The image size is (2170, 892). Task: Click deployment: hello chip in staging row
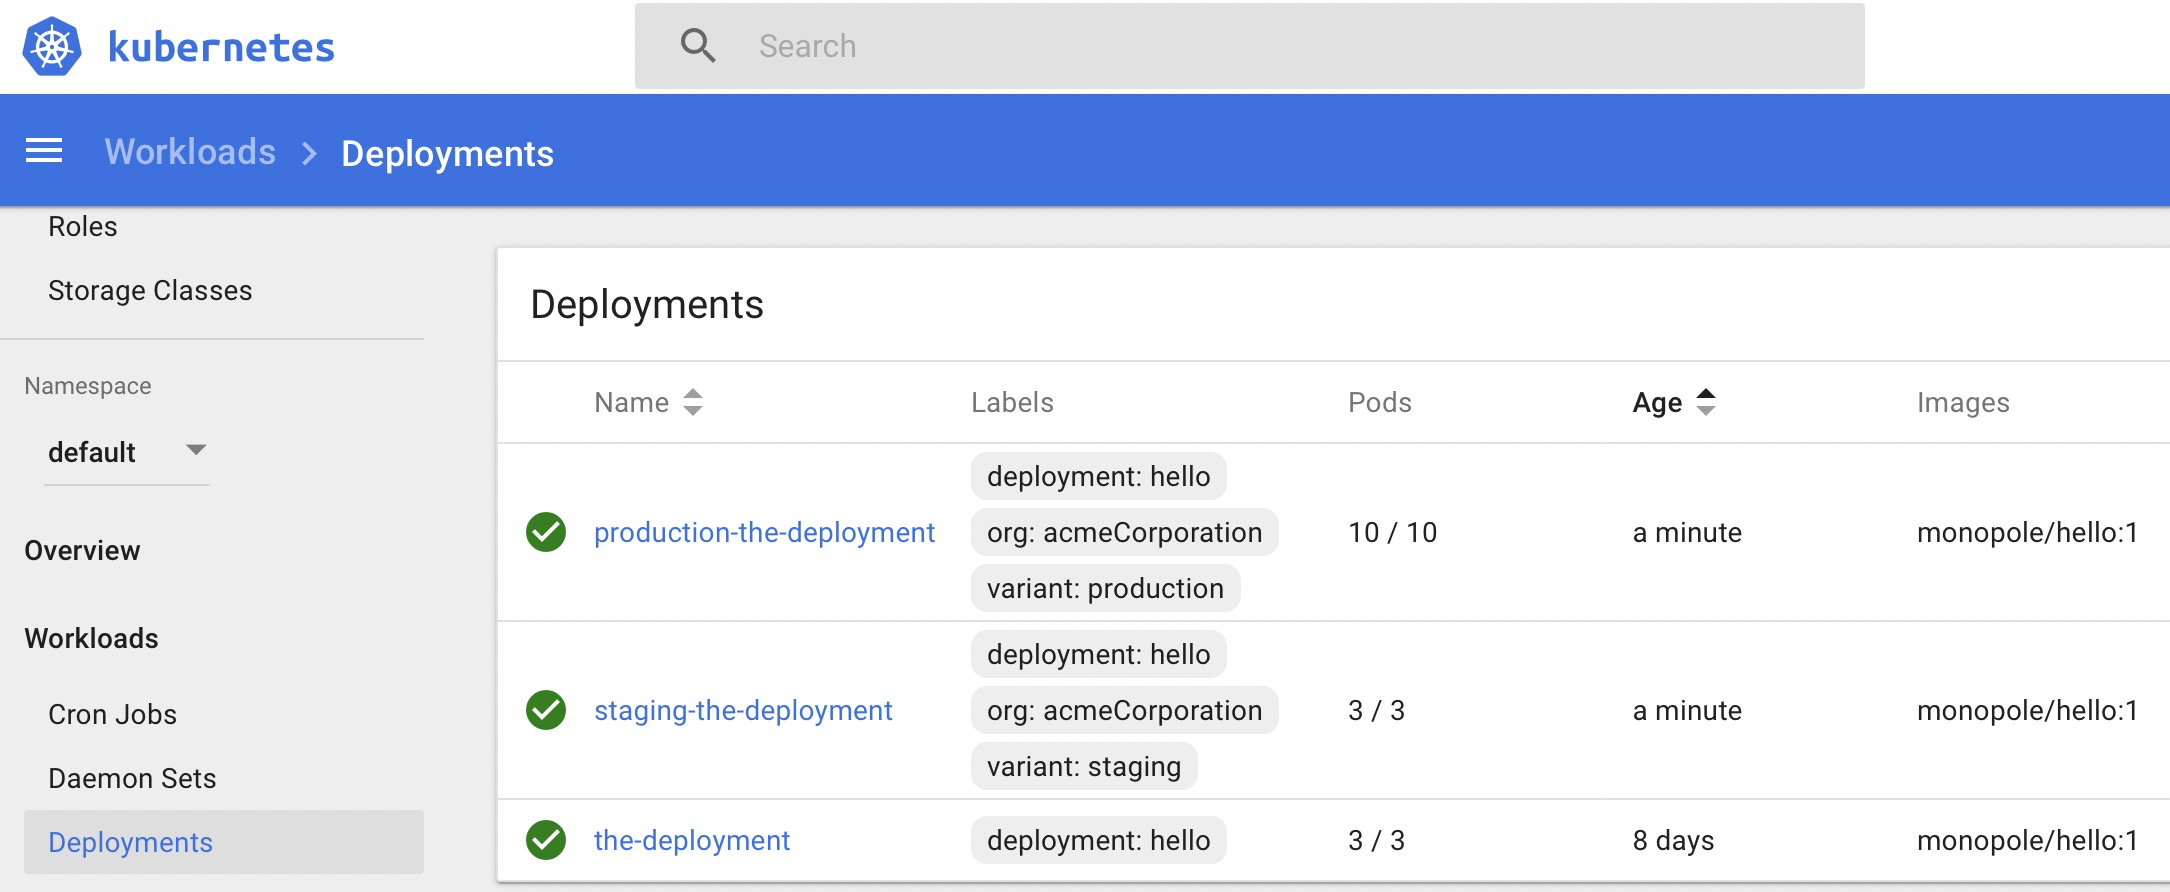[x=1099, y=654]
